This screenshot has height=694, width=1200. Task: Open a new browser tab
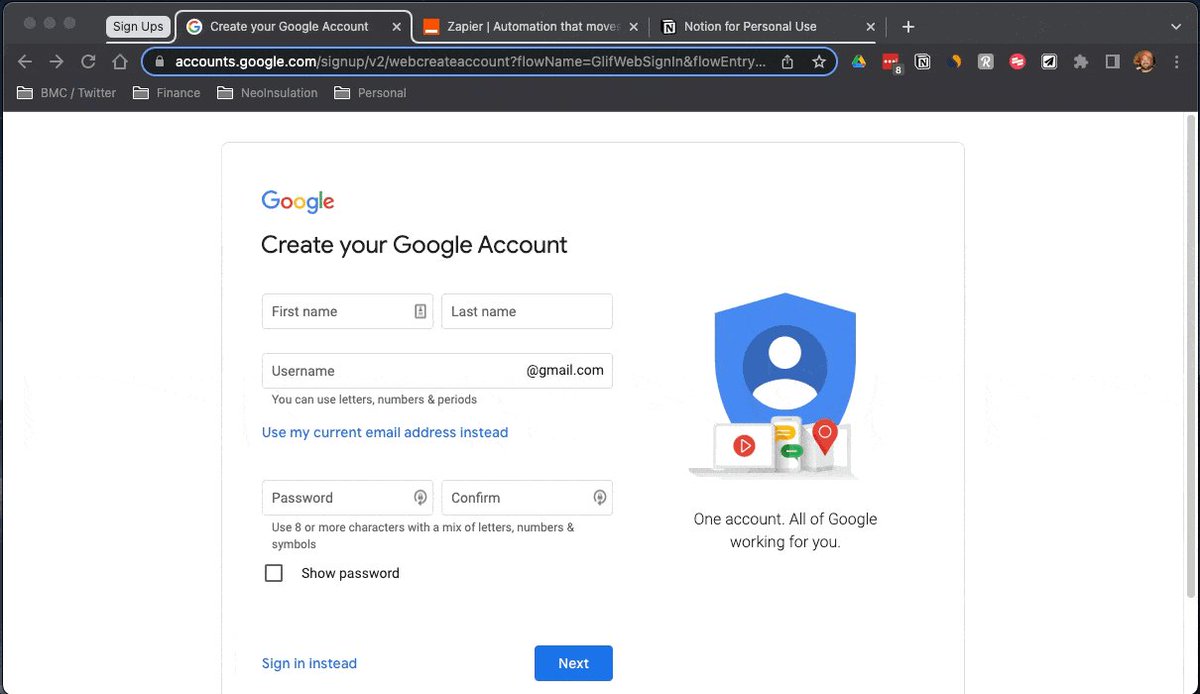(908, 27)
